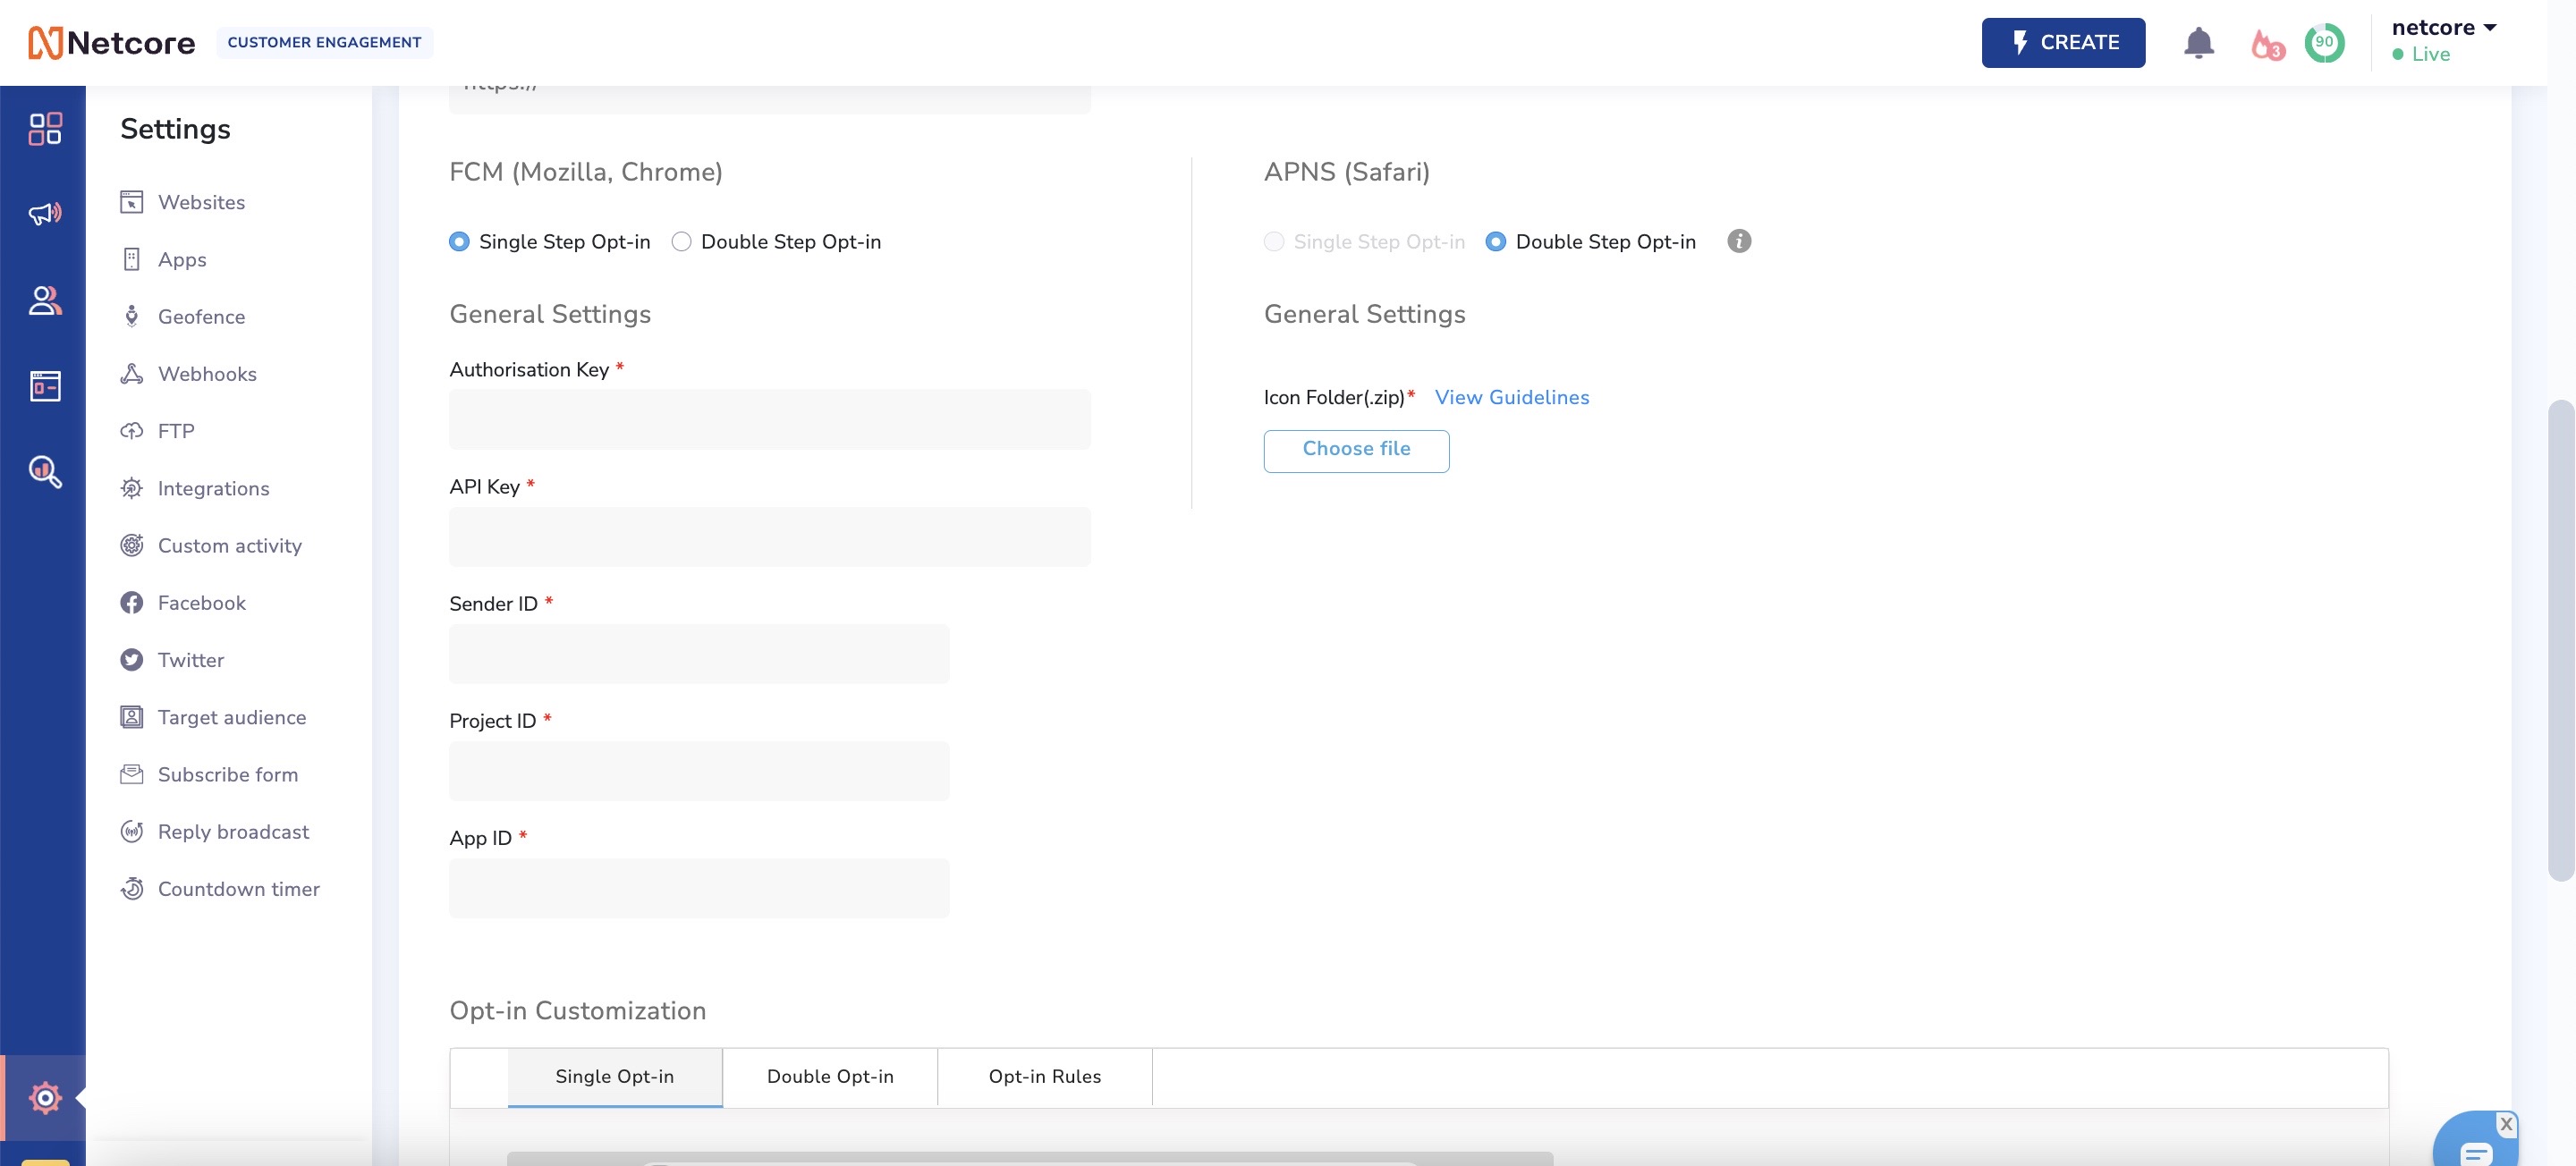Click the APNS info icon
2576x1166 pixels.
pos(1739,241)
